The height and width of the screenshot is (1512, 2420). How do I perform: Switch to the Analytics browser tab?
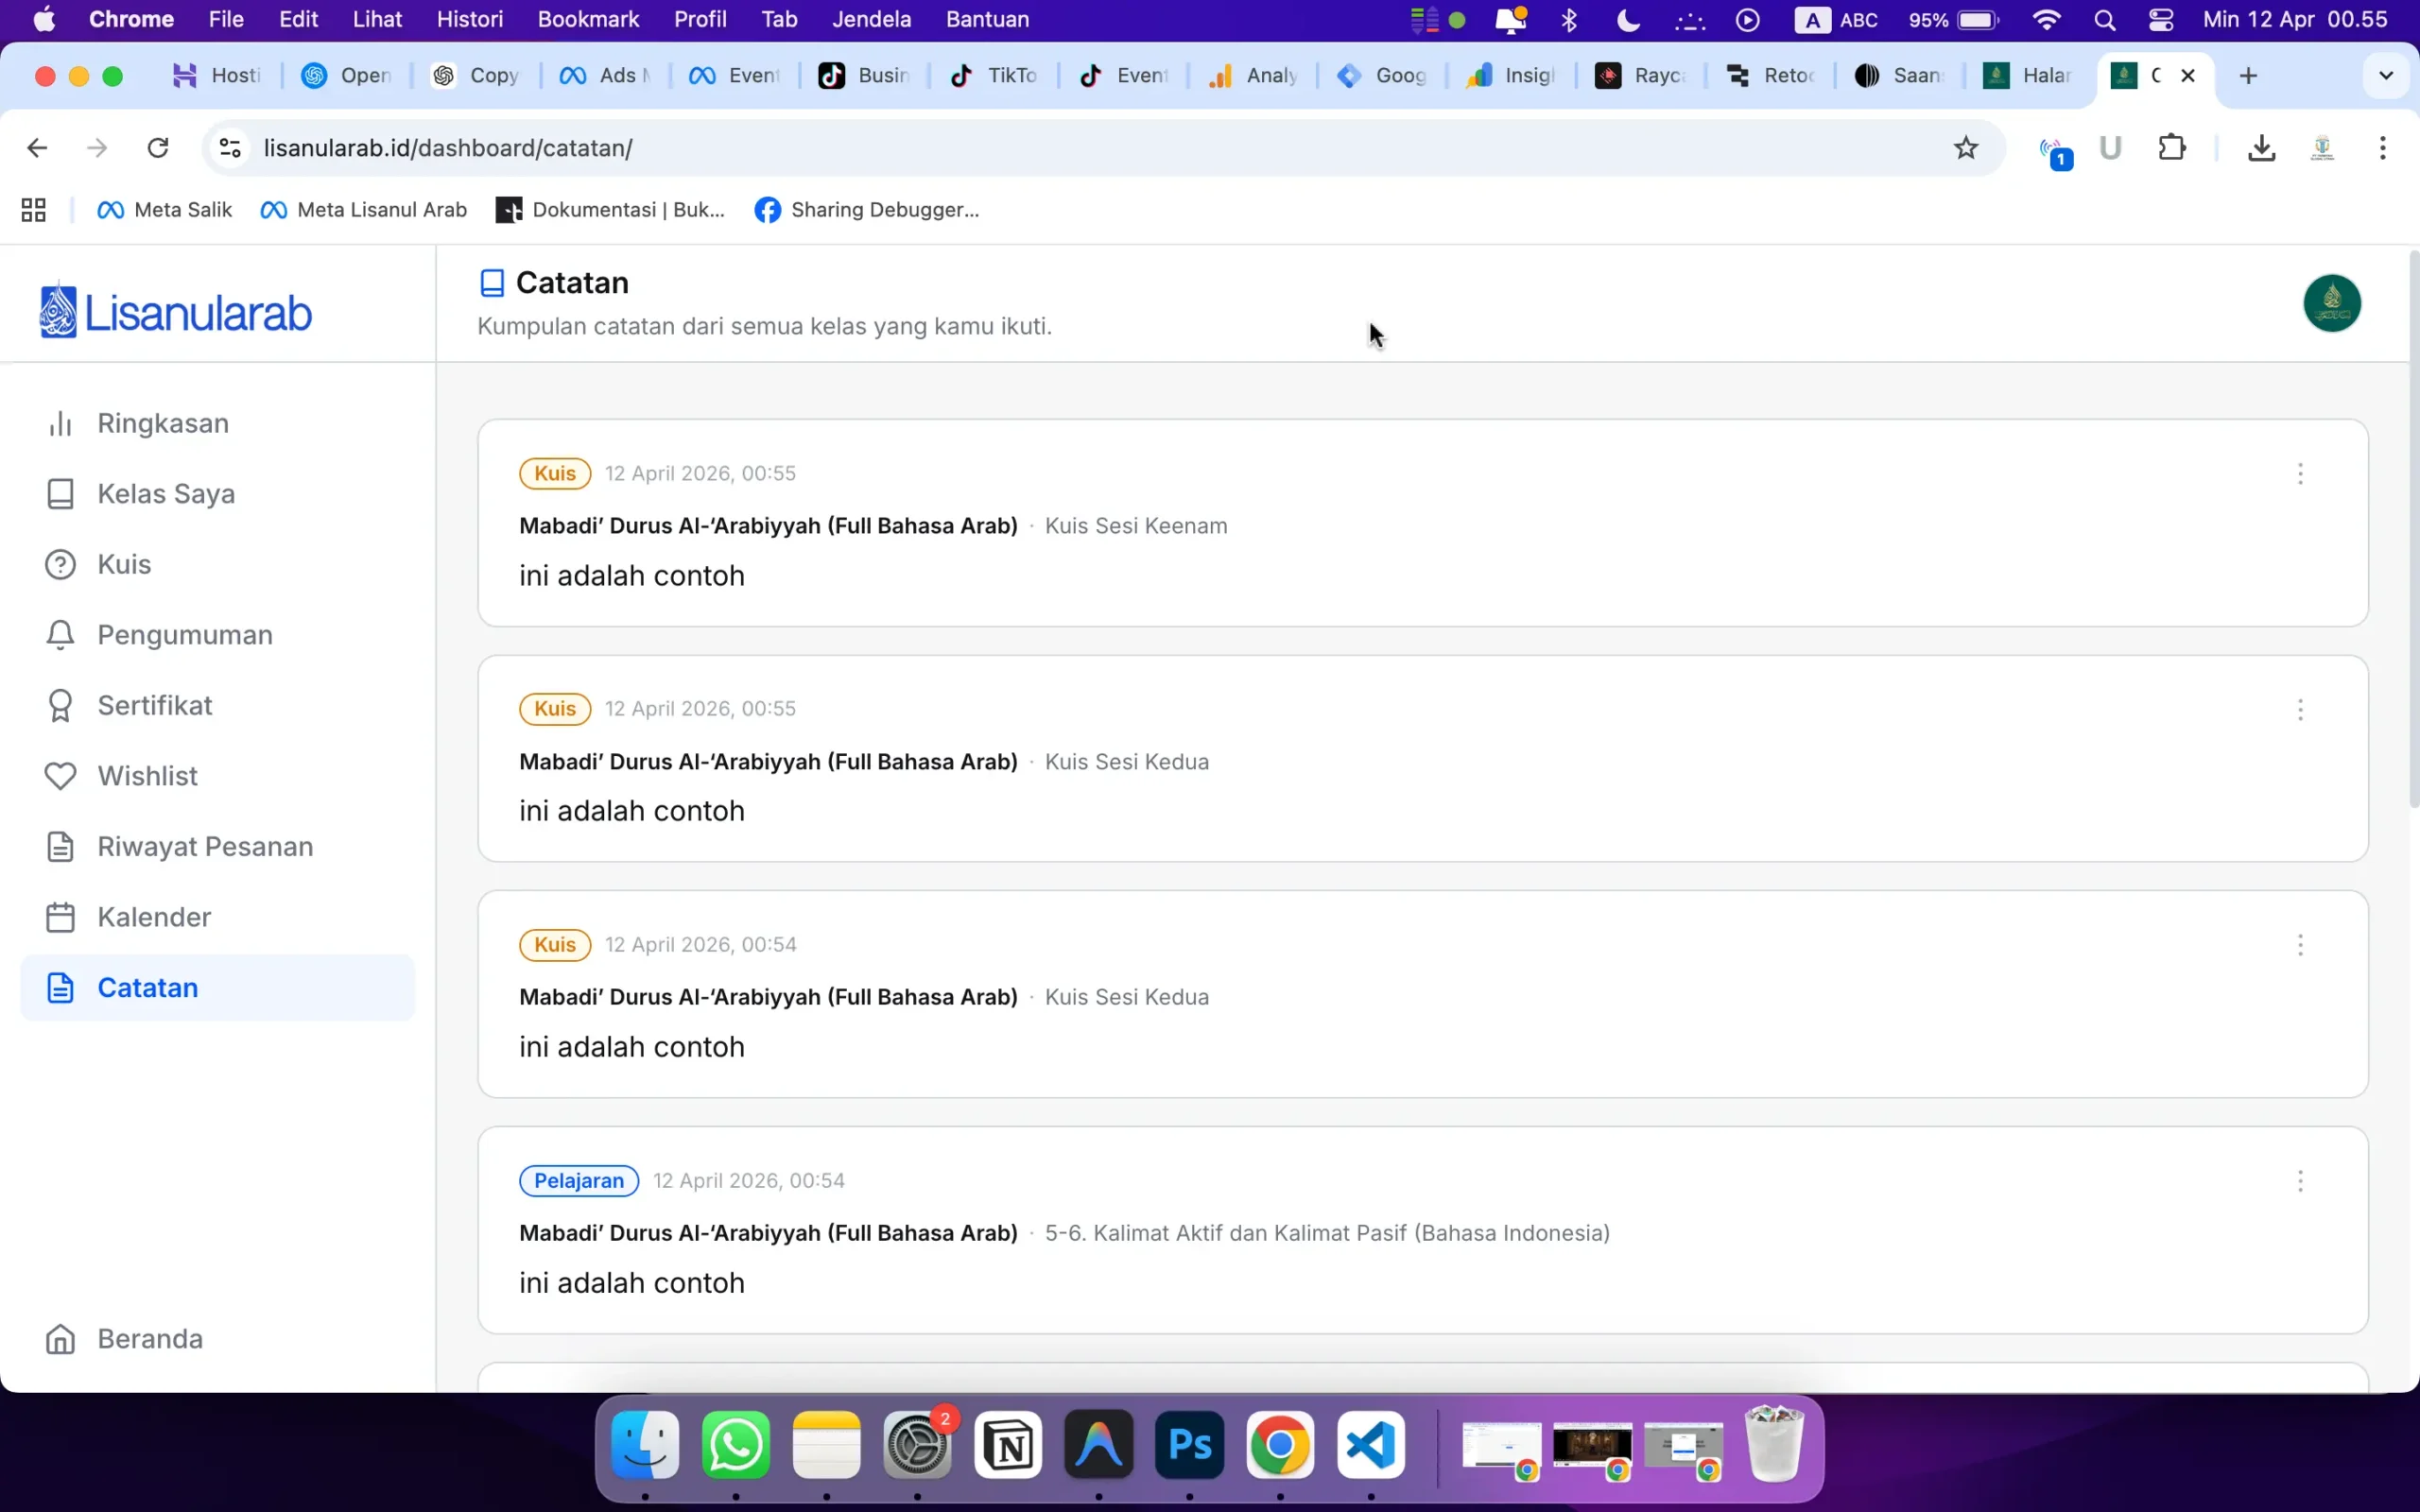(1253, 76)
